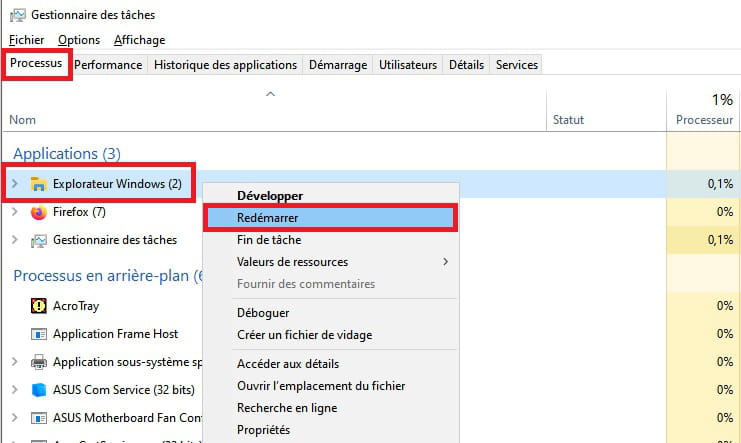
Task: Open the Fichier menu
Action: click(x=26, y=40)
